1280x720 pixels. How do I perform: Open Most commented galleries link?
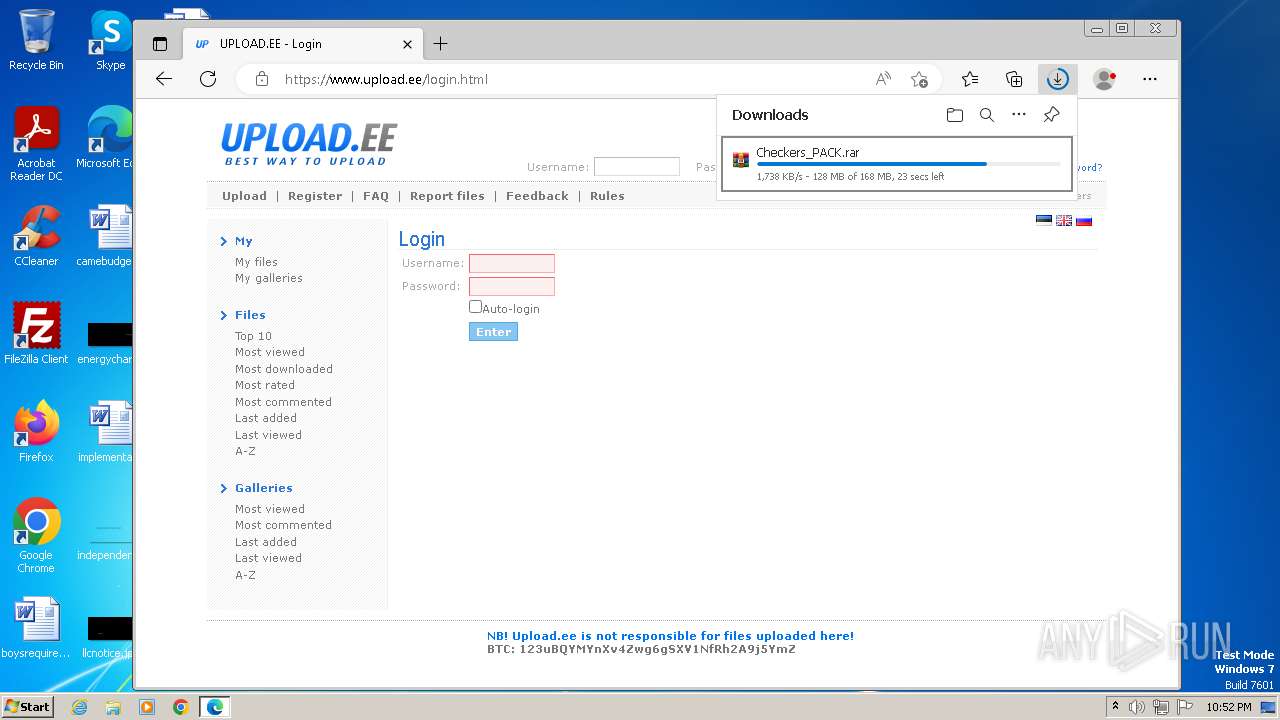283,525
